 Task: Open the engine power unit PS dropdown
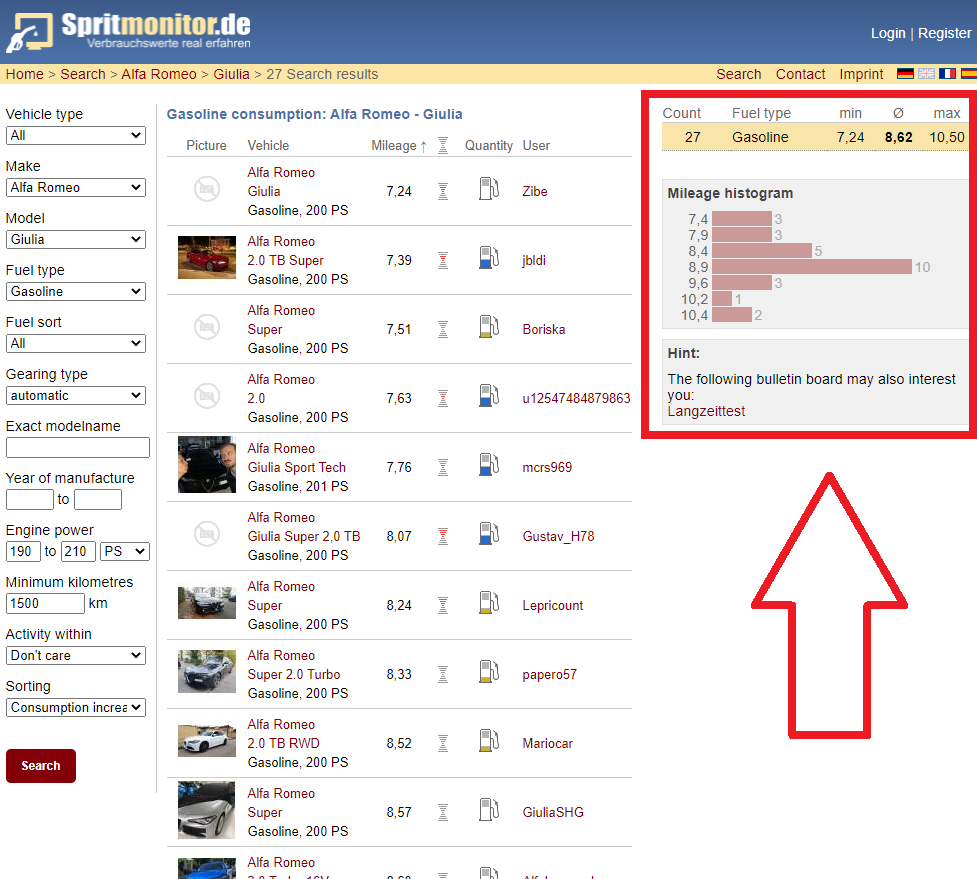(125, 551)
